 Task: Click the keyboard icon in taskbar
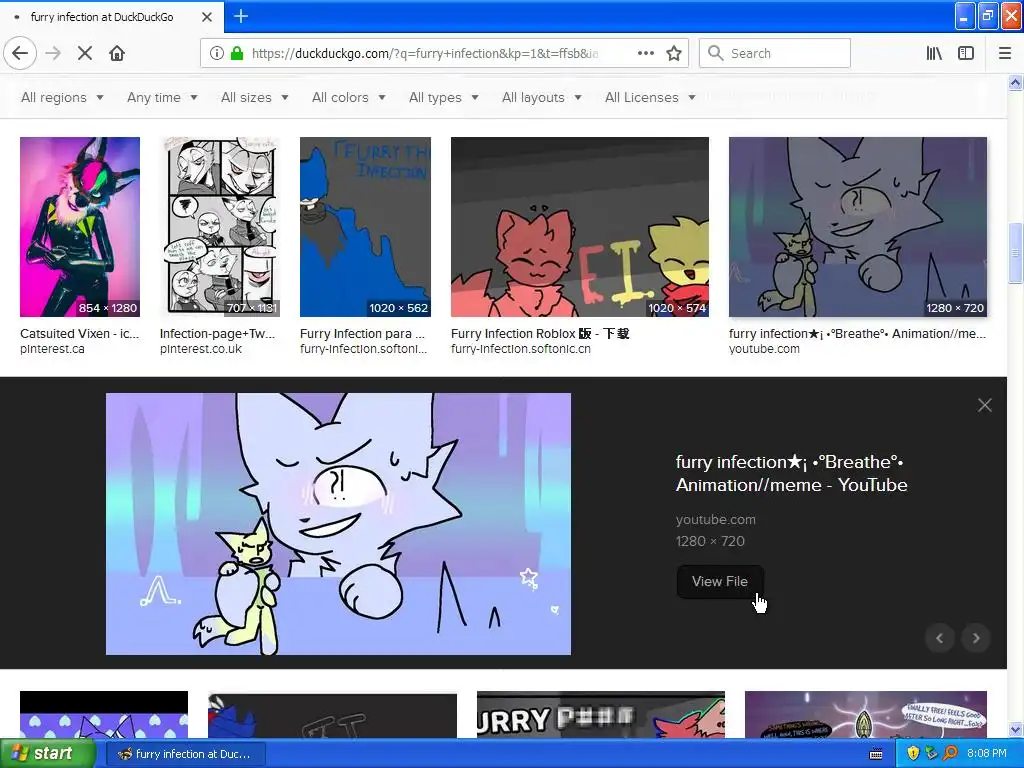pyautogui.click(x=876, y=754)
